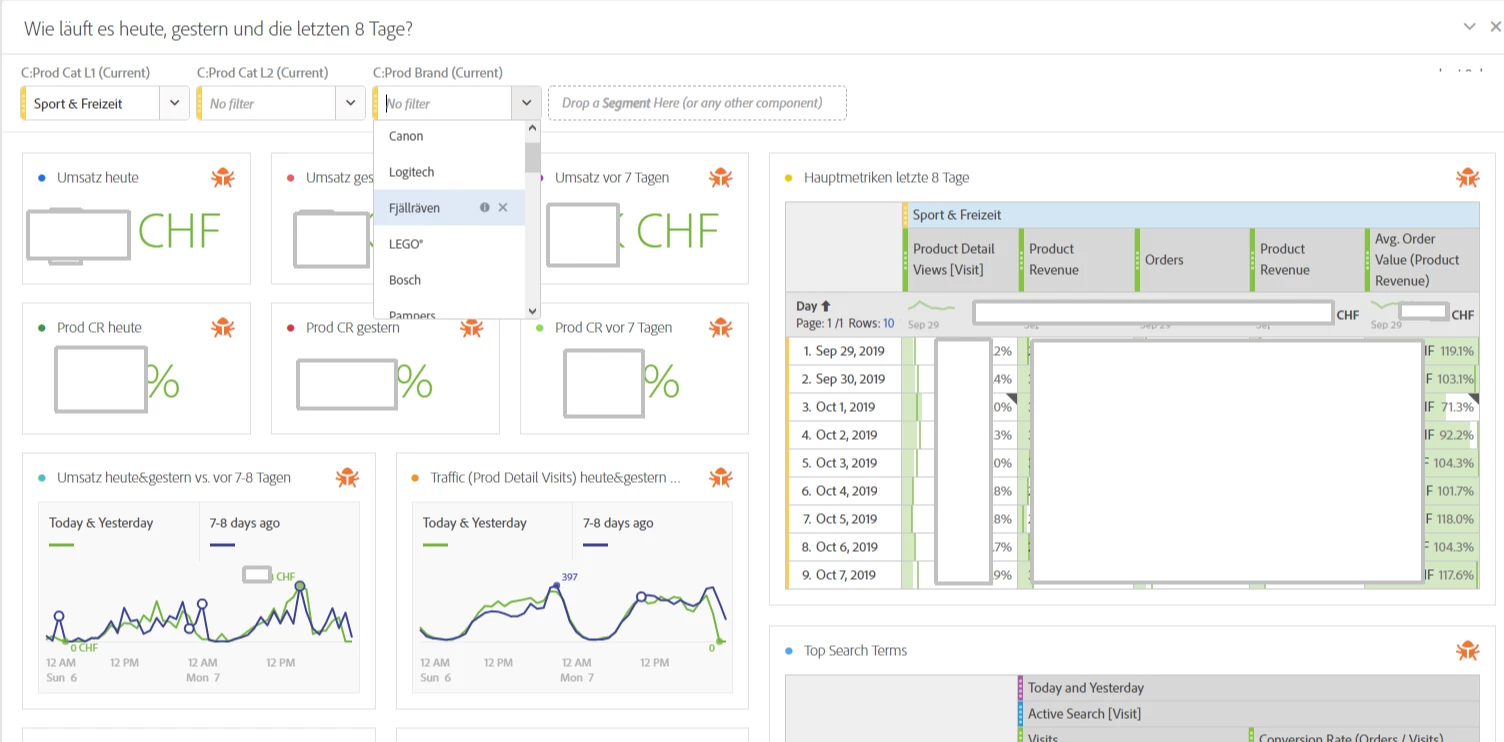Open the Prod Cat L2 dropdown arrow
This screenshot has height=742, width=1504.
[350, 103]
